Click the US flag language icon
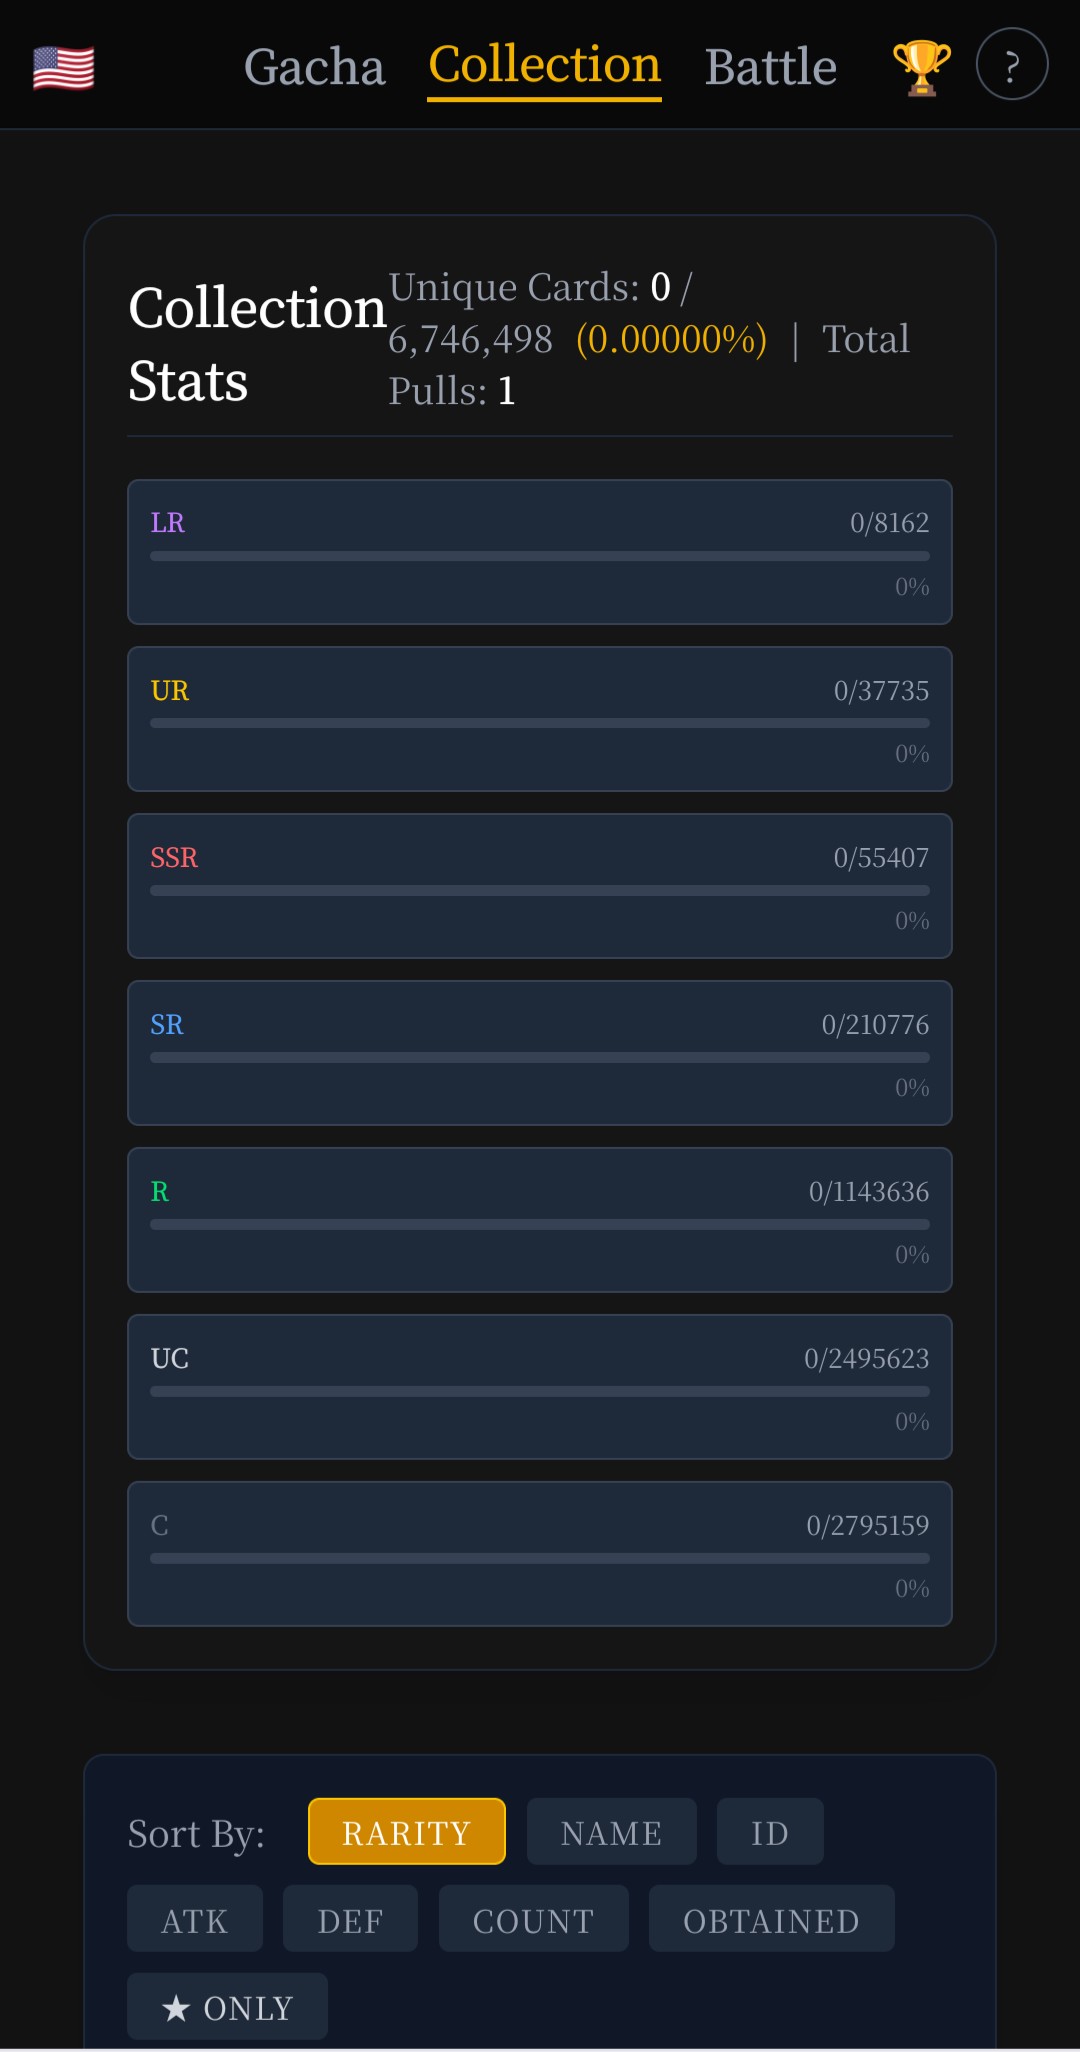This screenshot has height=2052, width=1080. pyautogui.click(x=64, y=68)
